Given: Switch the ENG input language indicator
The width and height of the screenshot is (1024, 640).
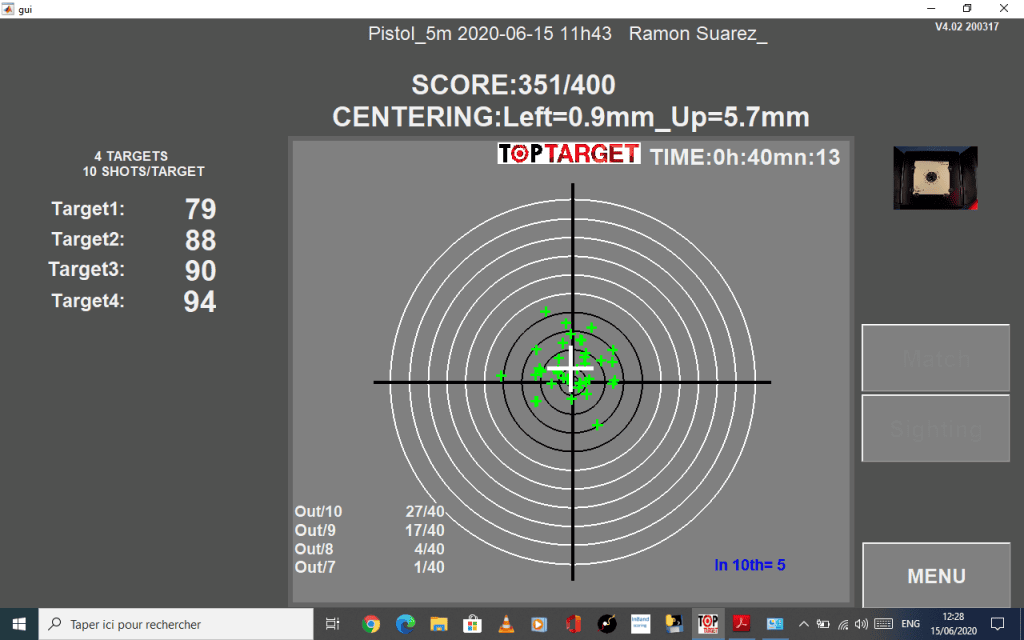Looking at the screenshot, I should (910, 624).
